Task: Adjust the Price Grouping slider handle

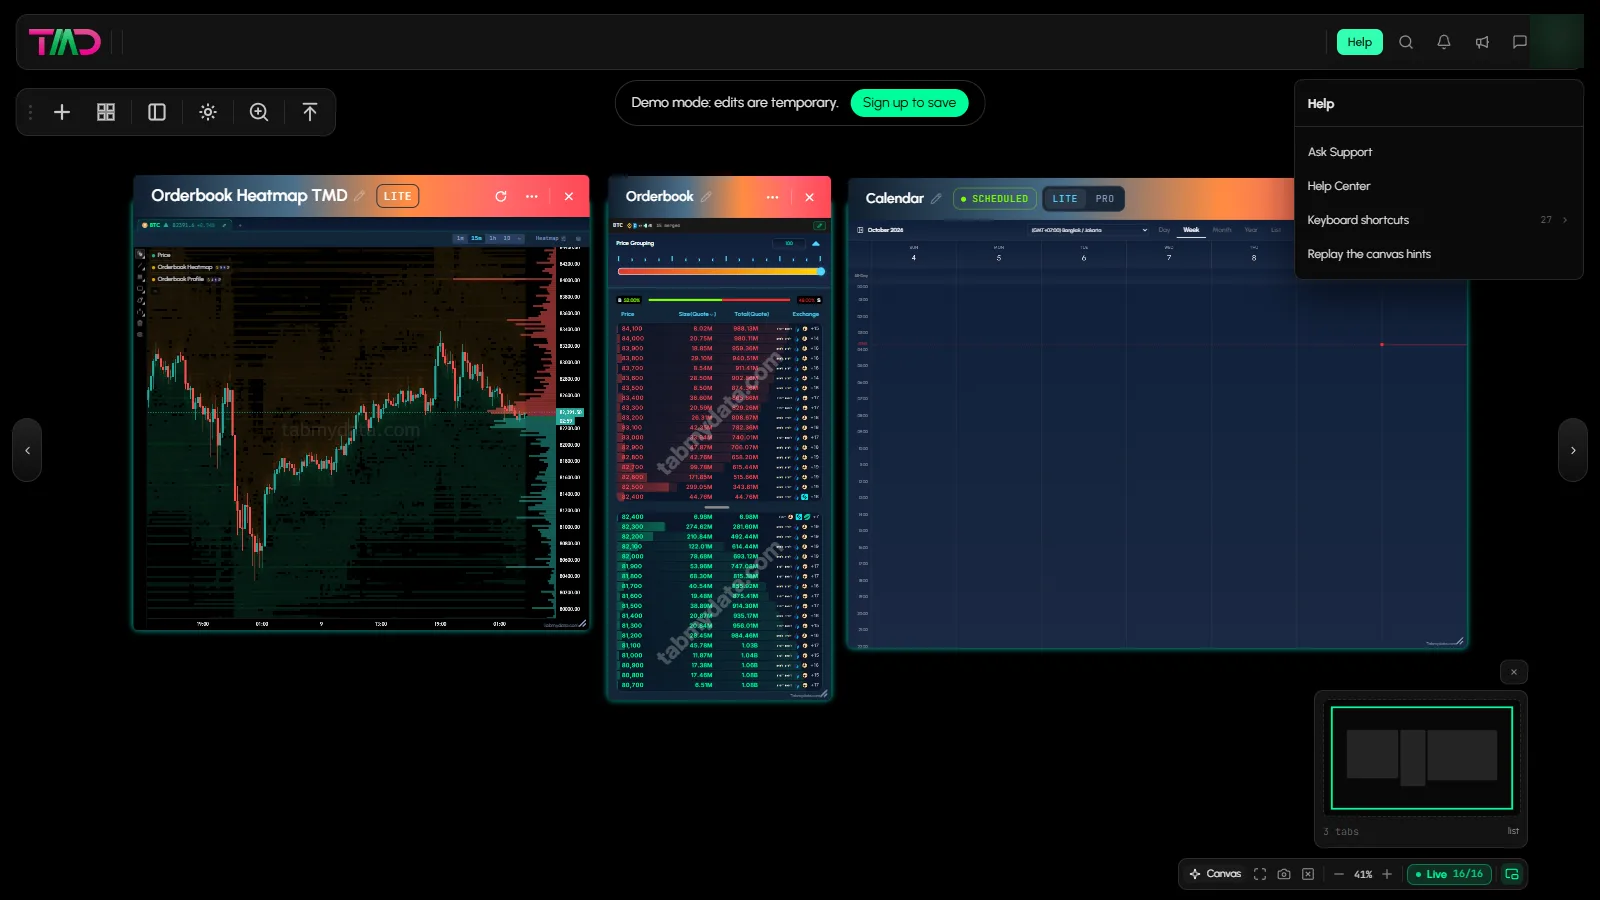Action: 821,271
